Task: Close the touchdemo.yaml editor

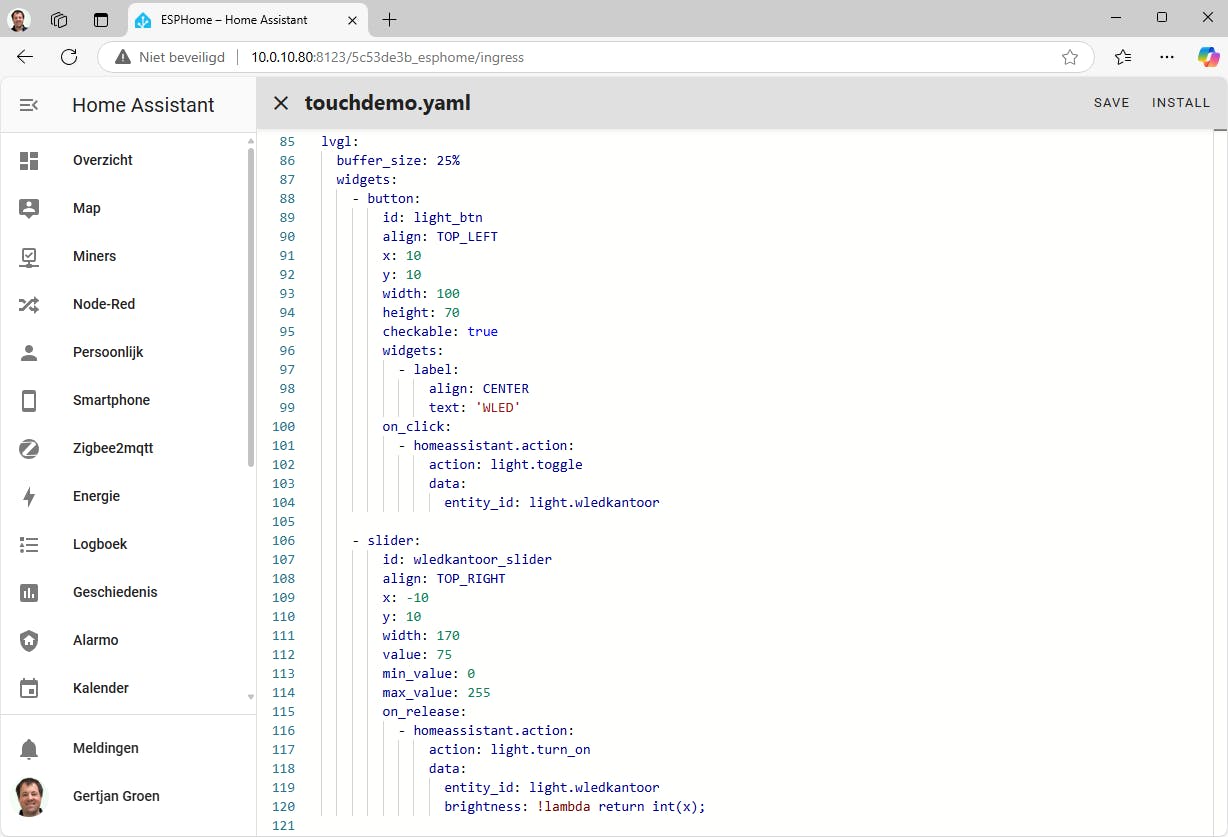Action: [281, 103]
